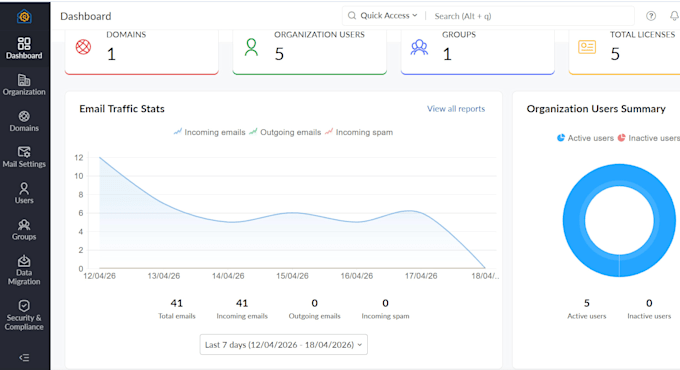Click the 41 Total emails value
Screen dimensions: 680x370
tap(177, 303)
